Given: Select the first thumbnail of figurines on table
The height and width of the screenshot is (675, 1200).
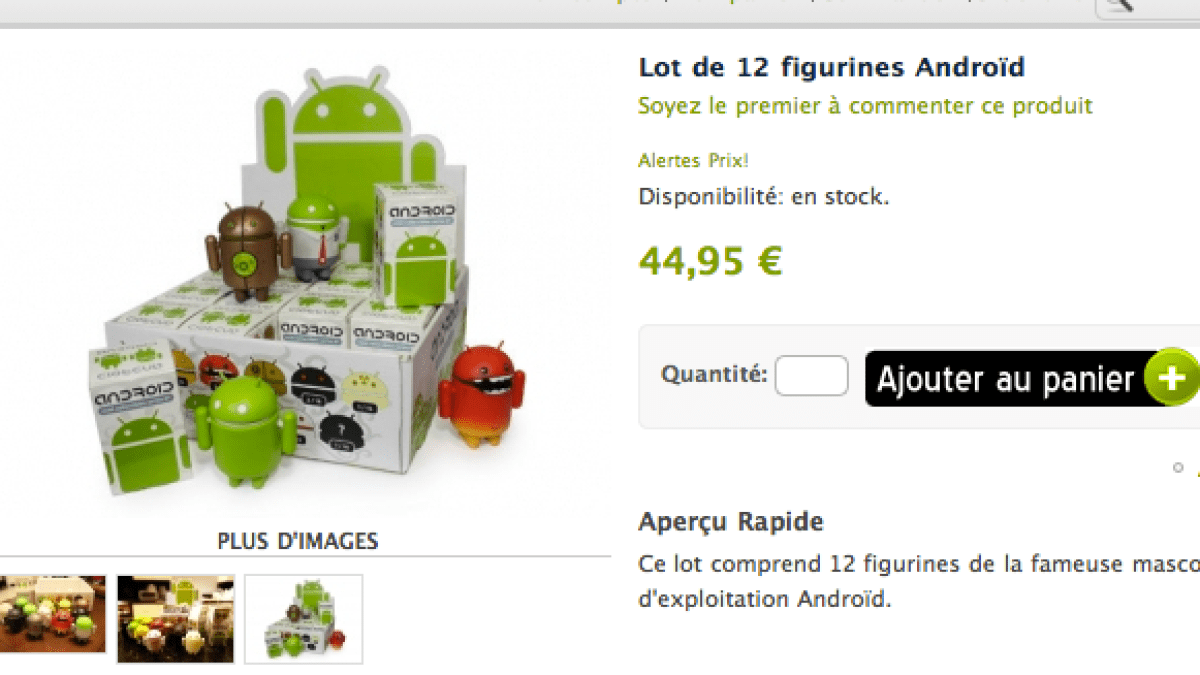Looking at the screenshot, I should tap(53, 613).
